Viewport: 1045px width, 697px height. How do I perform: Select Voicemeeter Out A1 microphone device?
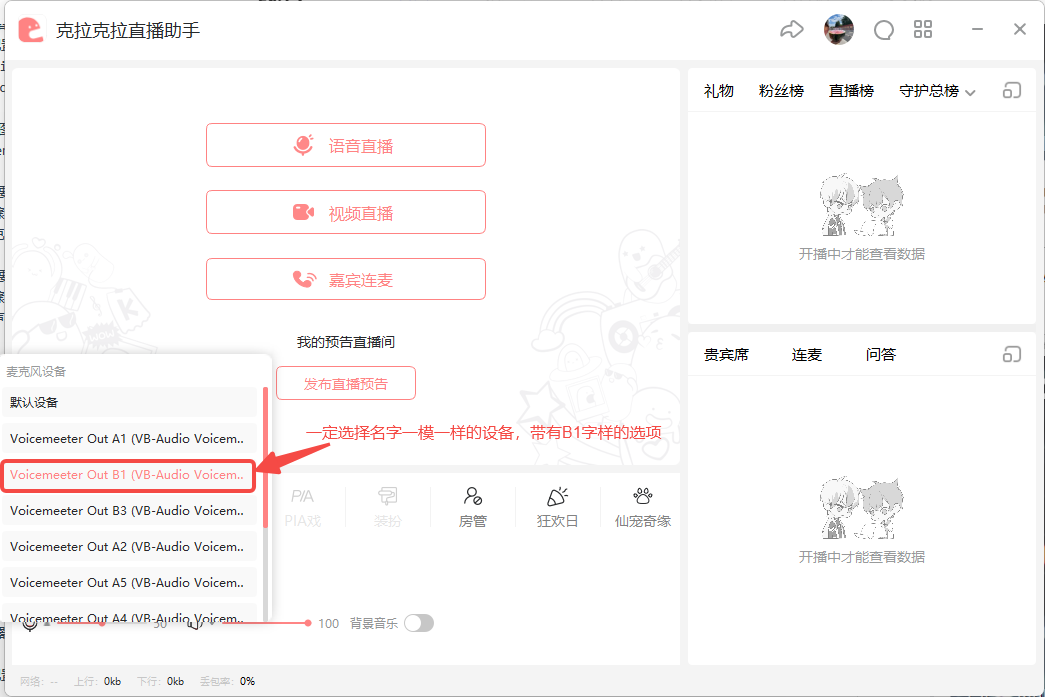[x=129, y=438]
